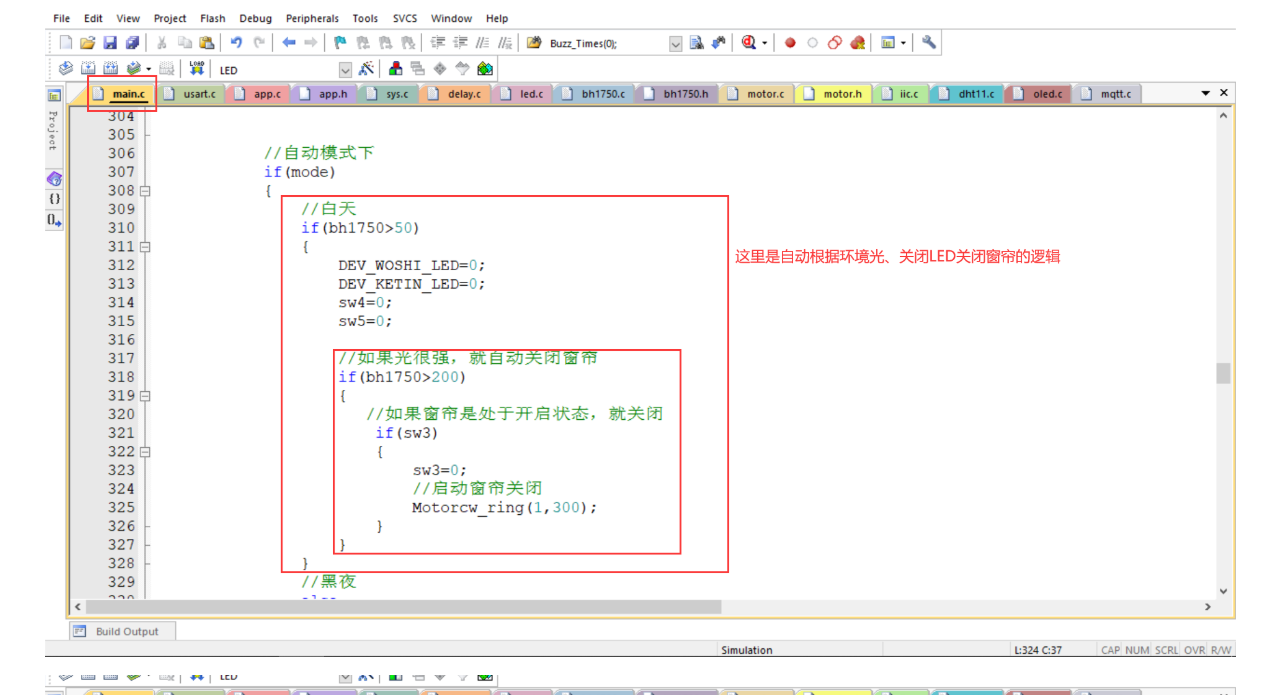Open the LED target selection dropdown
Image resolution: width=1285 pixels, height=695 pixels.
point(346,70)
